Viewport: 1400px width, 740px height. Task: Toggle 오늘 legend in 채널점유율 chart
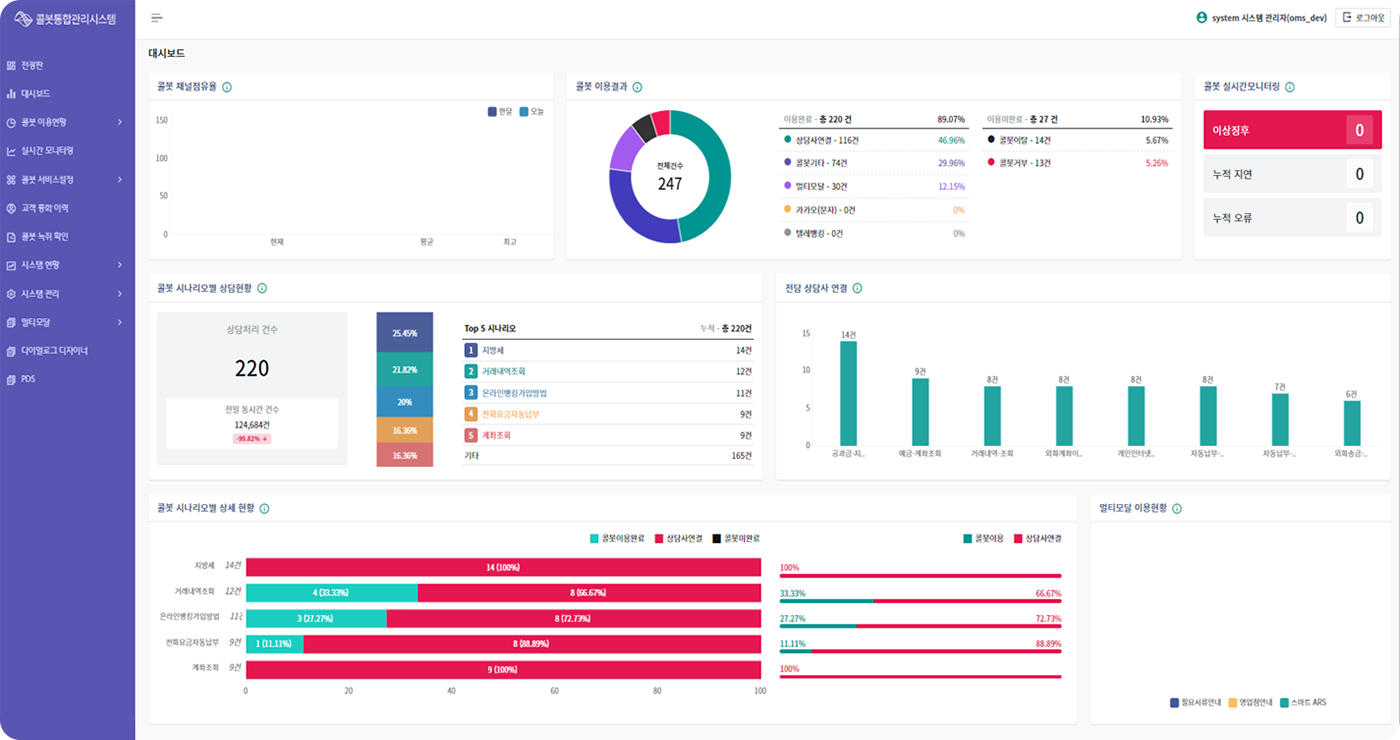(531, 111)
